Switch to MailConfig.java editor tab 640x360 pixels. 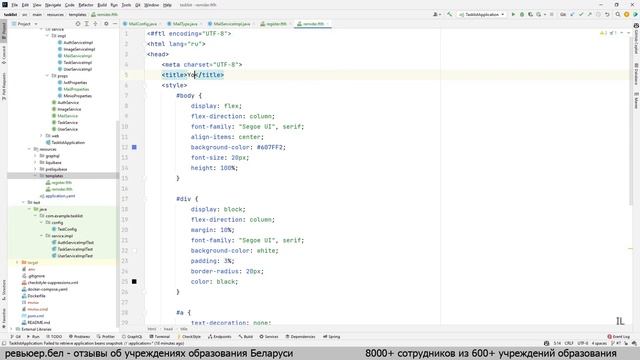coord(140,24)
